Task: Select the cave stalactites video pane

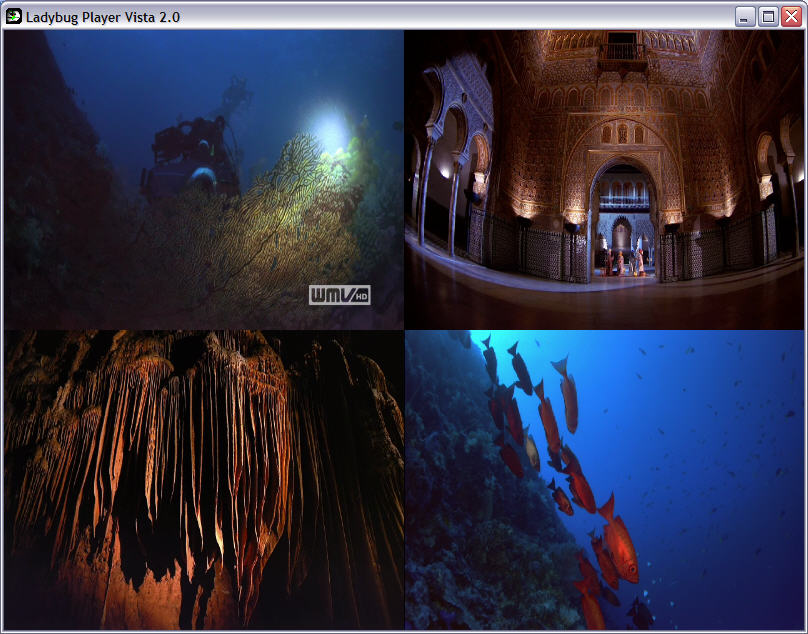Action: [204, 480]
